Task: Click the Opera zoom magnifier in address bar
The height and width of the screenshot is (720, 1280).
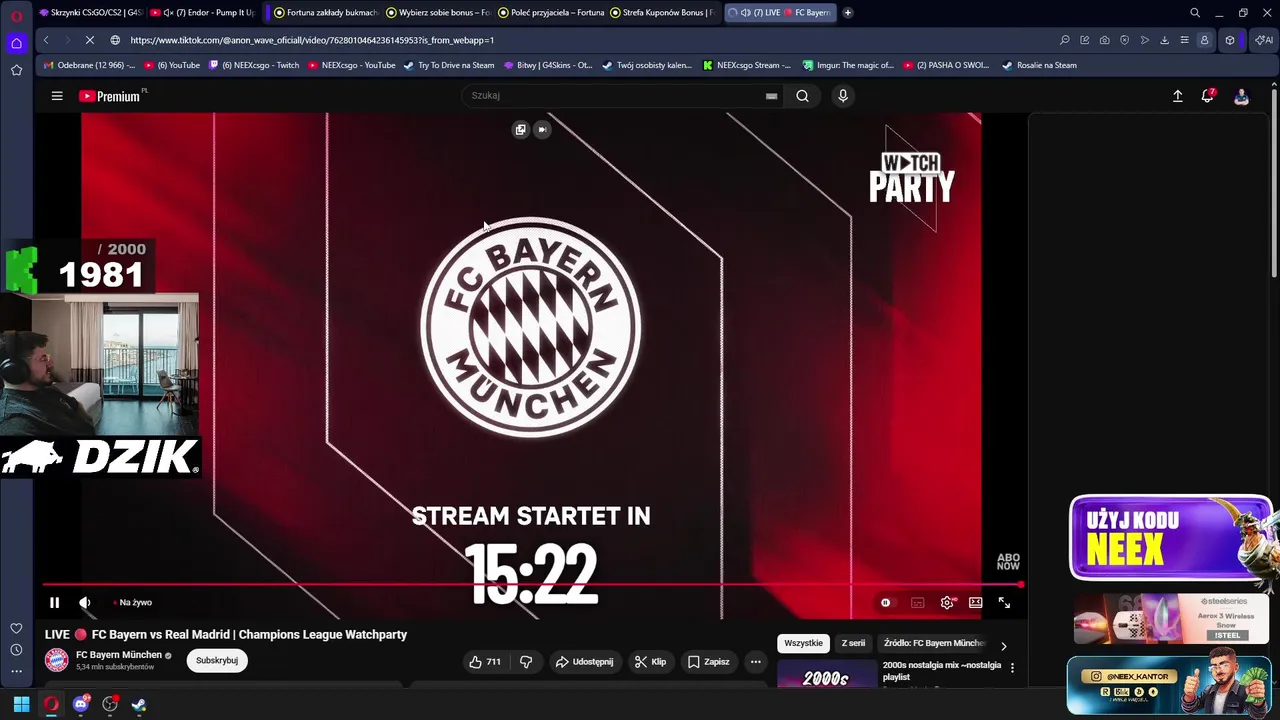Action: coord(1064,40)
